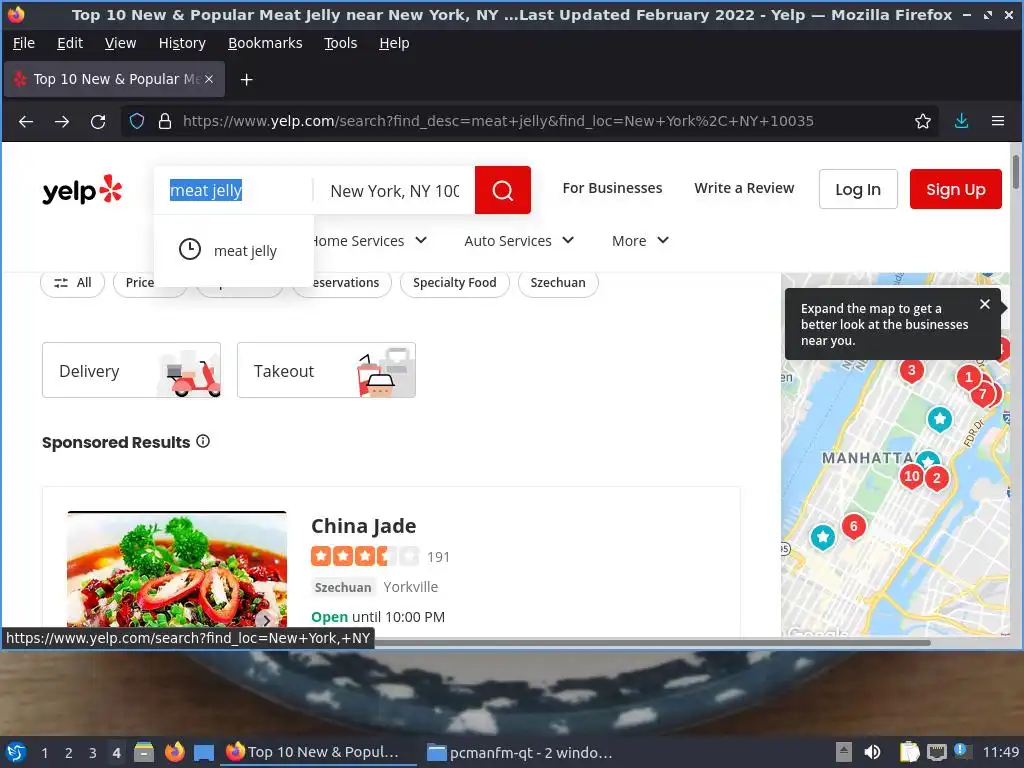Close the Yelp browser tab

pos(209,79)
